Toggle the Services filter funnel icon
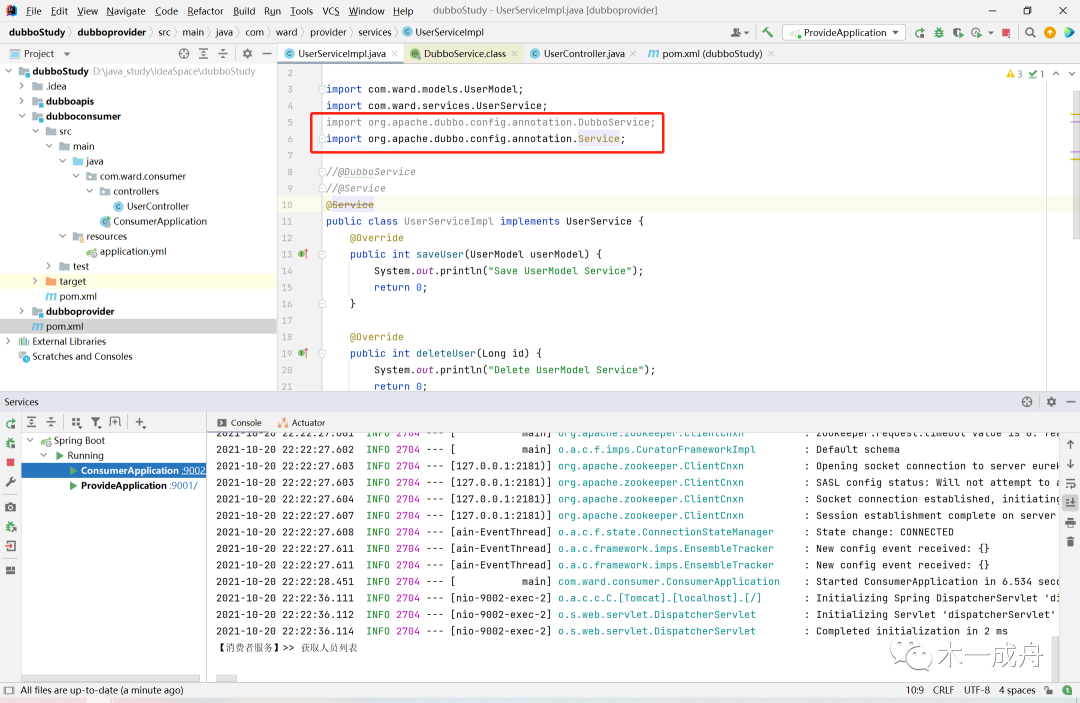Viewport: 1080px width, 703px height. point(96,423)
